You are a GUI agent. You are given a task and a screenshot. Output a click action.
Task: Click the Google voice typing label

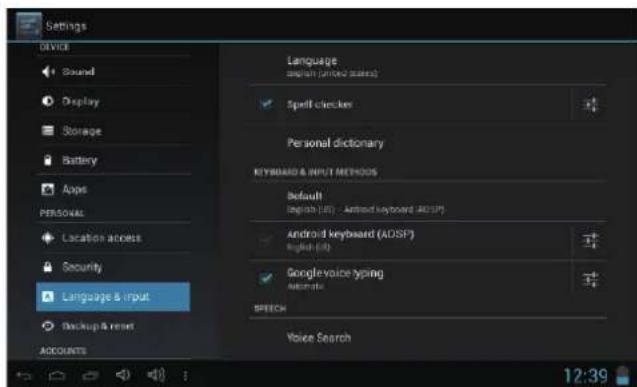click(x=335, y=273)
